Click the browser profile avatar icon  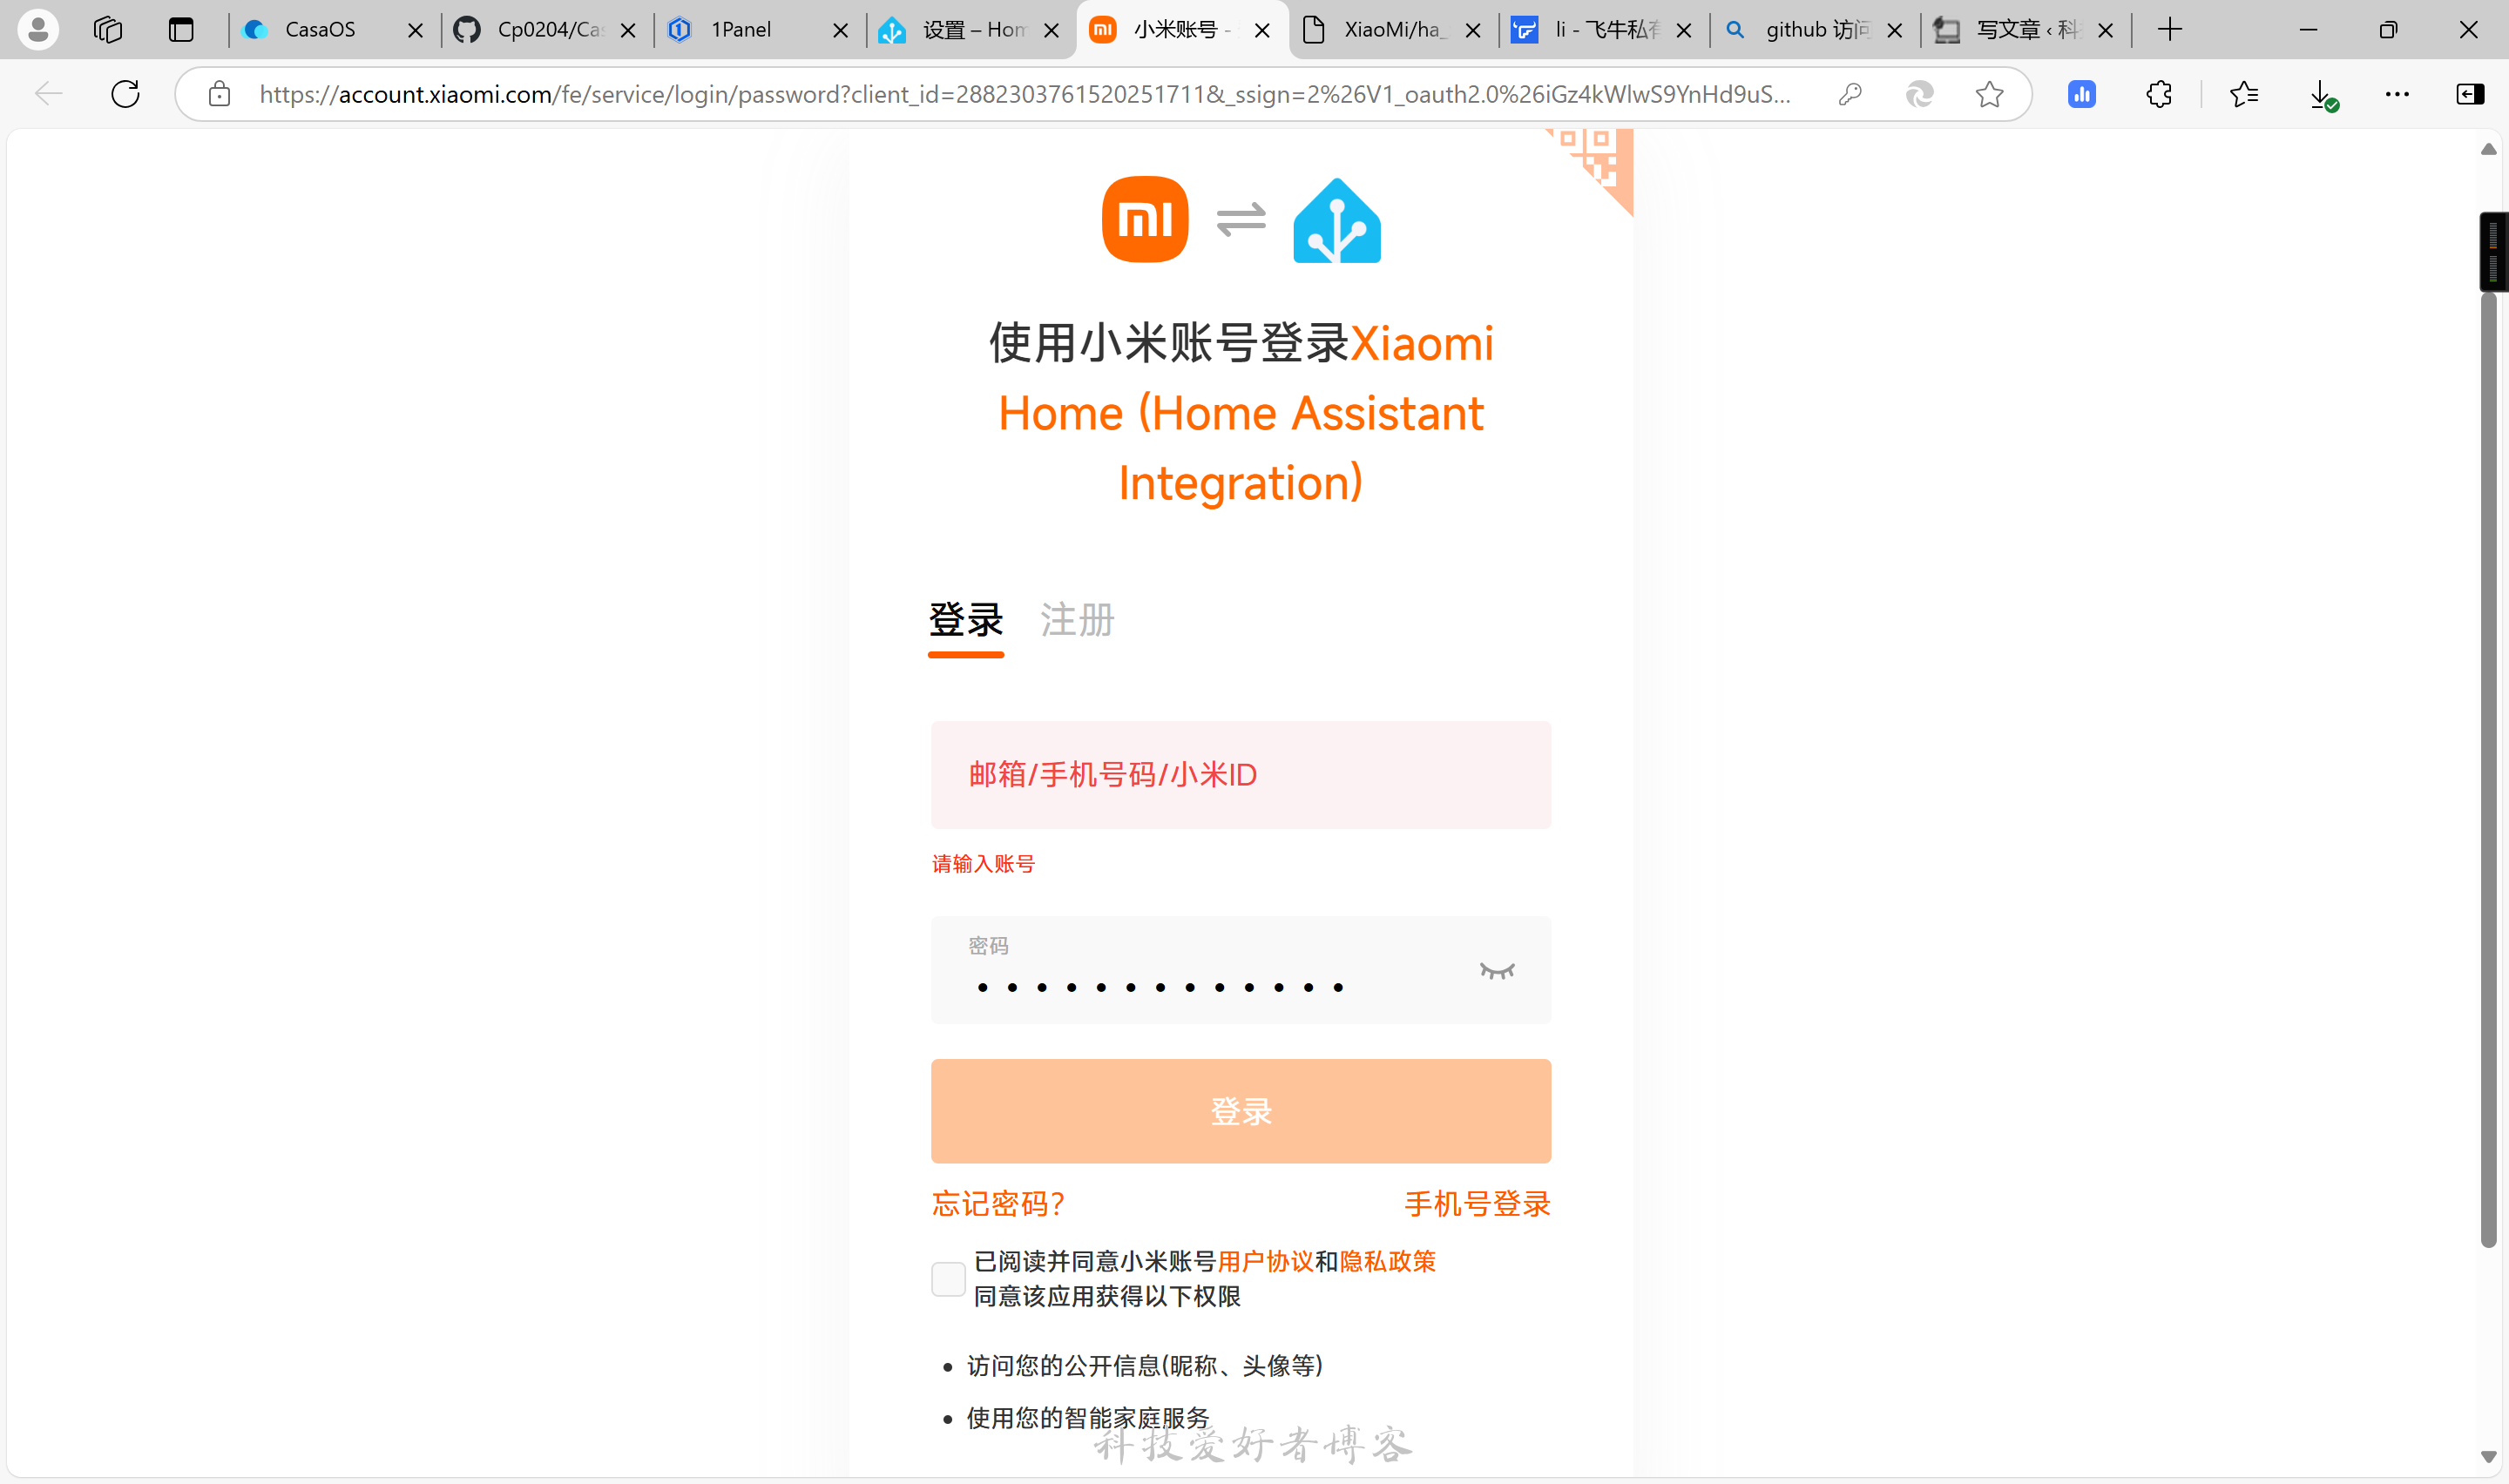(38, 30)
